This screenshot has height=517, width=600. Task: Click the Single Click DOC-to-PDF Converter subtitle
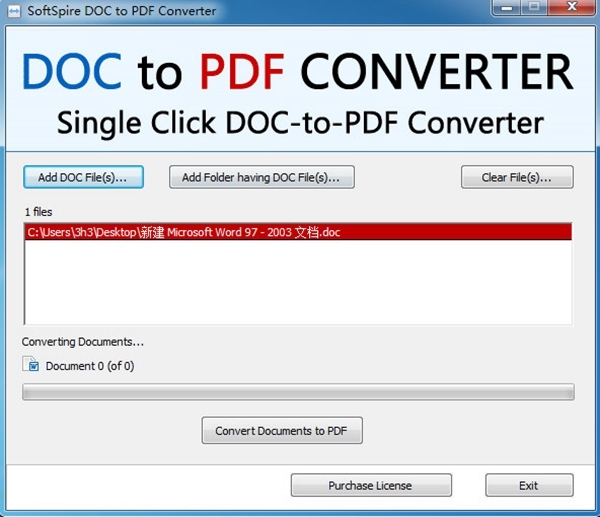click(300, 123)
